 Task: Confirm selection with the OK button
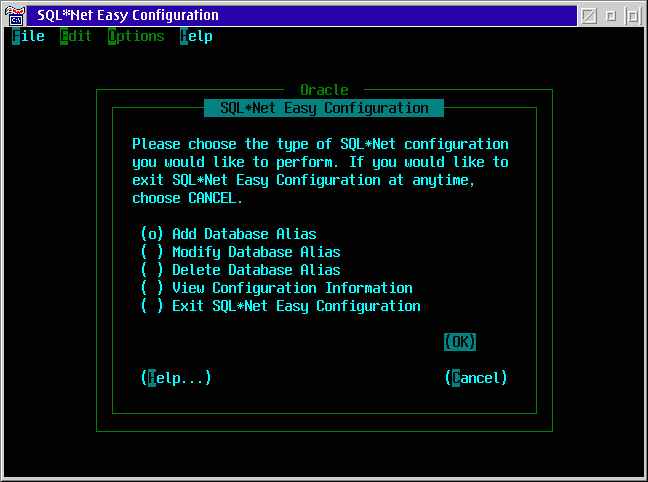(x=460, y=342)
